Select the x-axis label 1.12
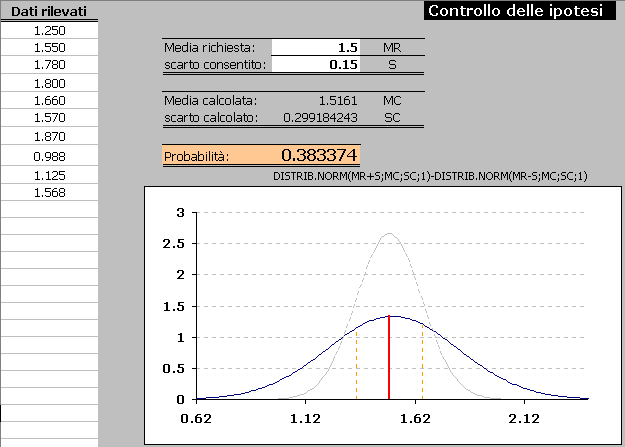The image size is (625, 447). tap(305, 418)
